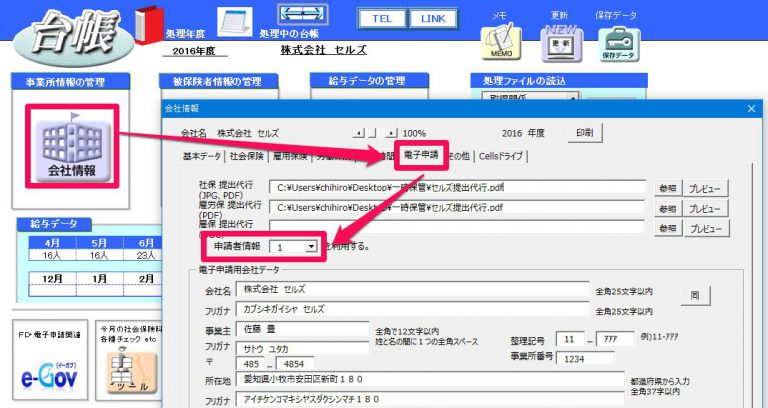Switch to the Cellsドライブ tab
The image size is (768, 408).
501,156
